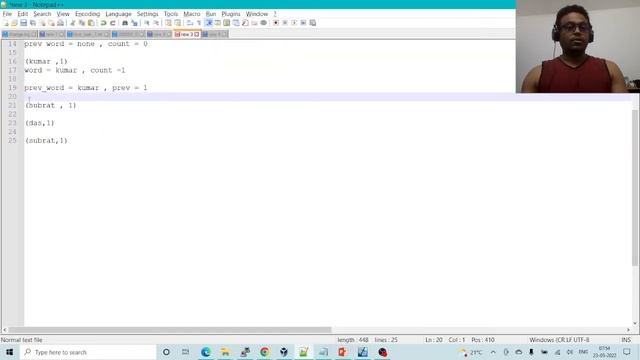Click the horizontal scrollbar thumb in the editor

pyautogui.click(x=170, y=329)
